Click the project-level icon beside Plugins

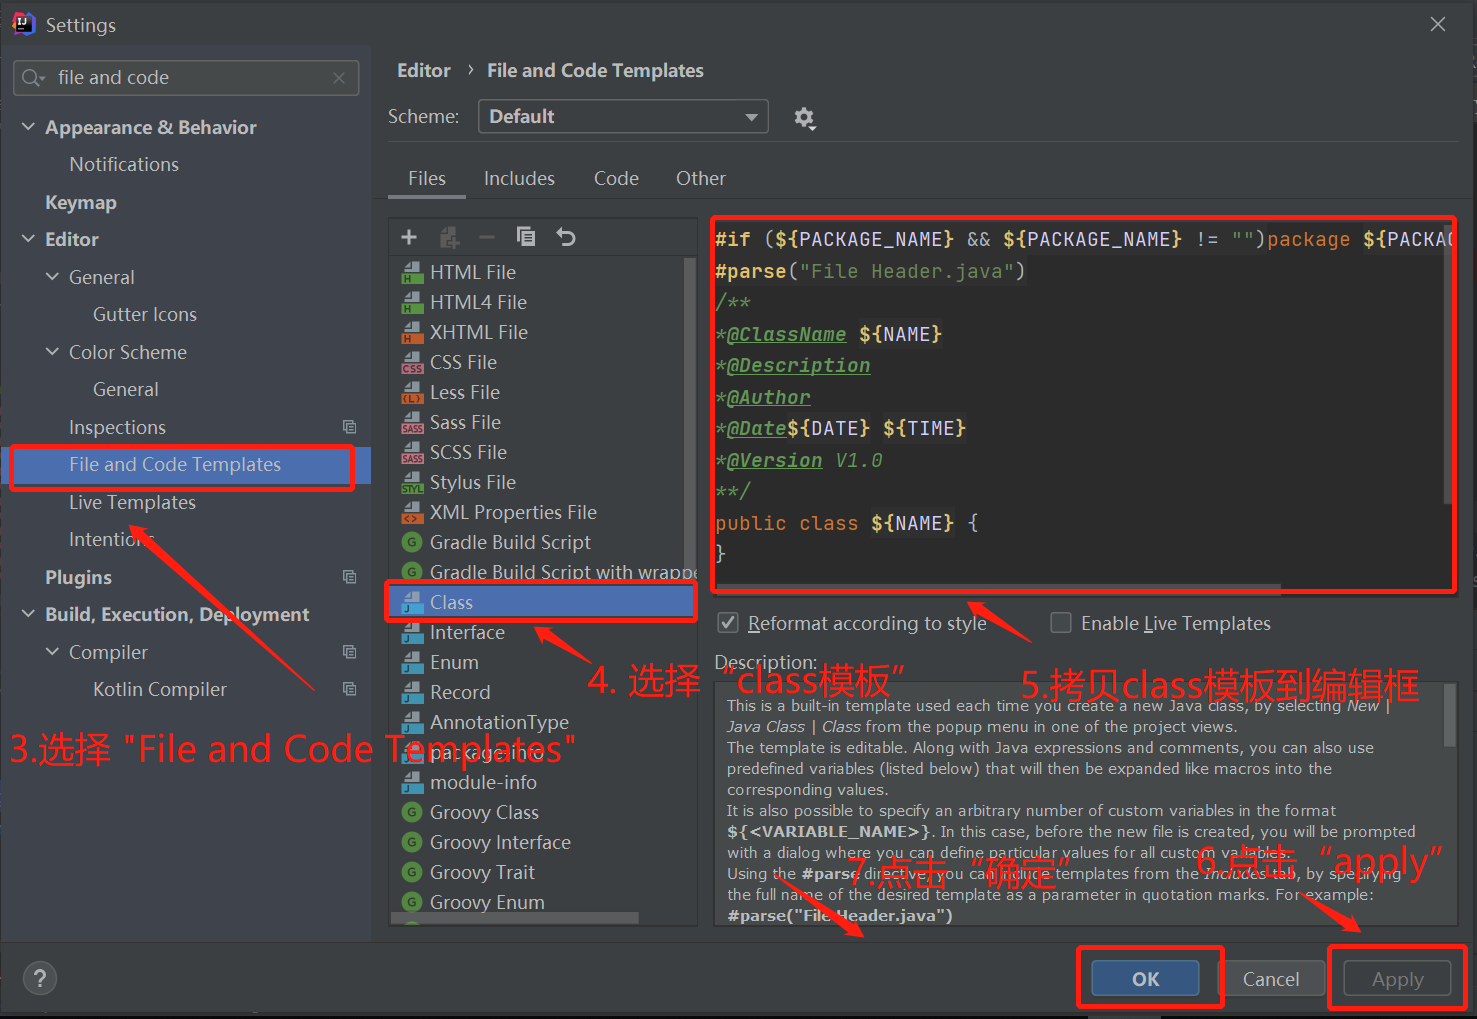(x=349, y=577)
